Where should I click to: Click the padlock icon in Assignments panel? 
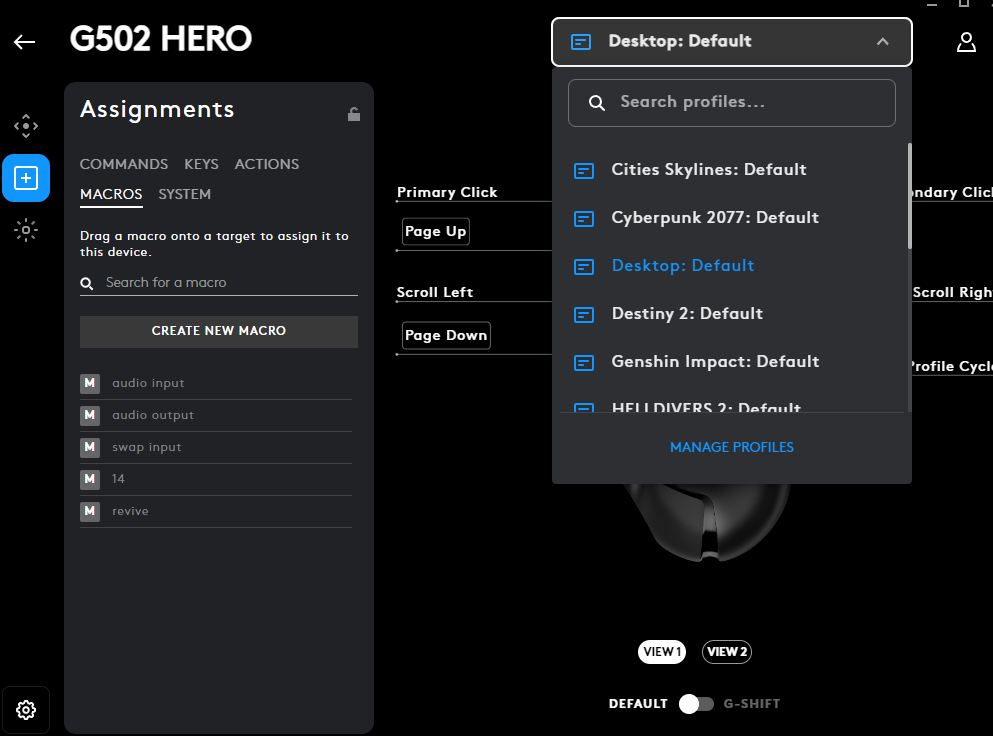pyautogui.click(x=354, y=114)
